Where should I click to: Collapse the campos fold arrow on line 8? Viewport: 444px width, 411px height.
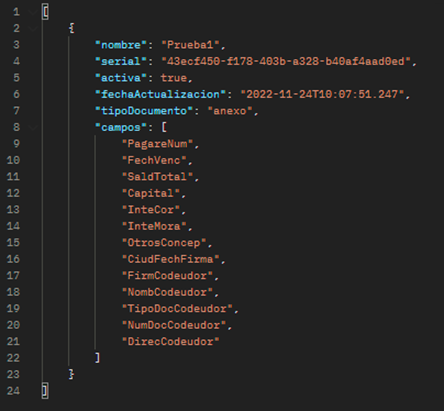pos(33,127)
